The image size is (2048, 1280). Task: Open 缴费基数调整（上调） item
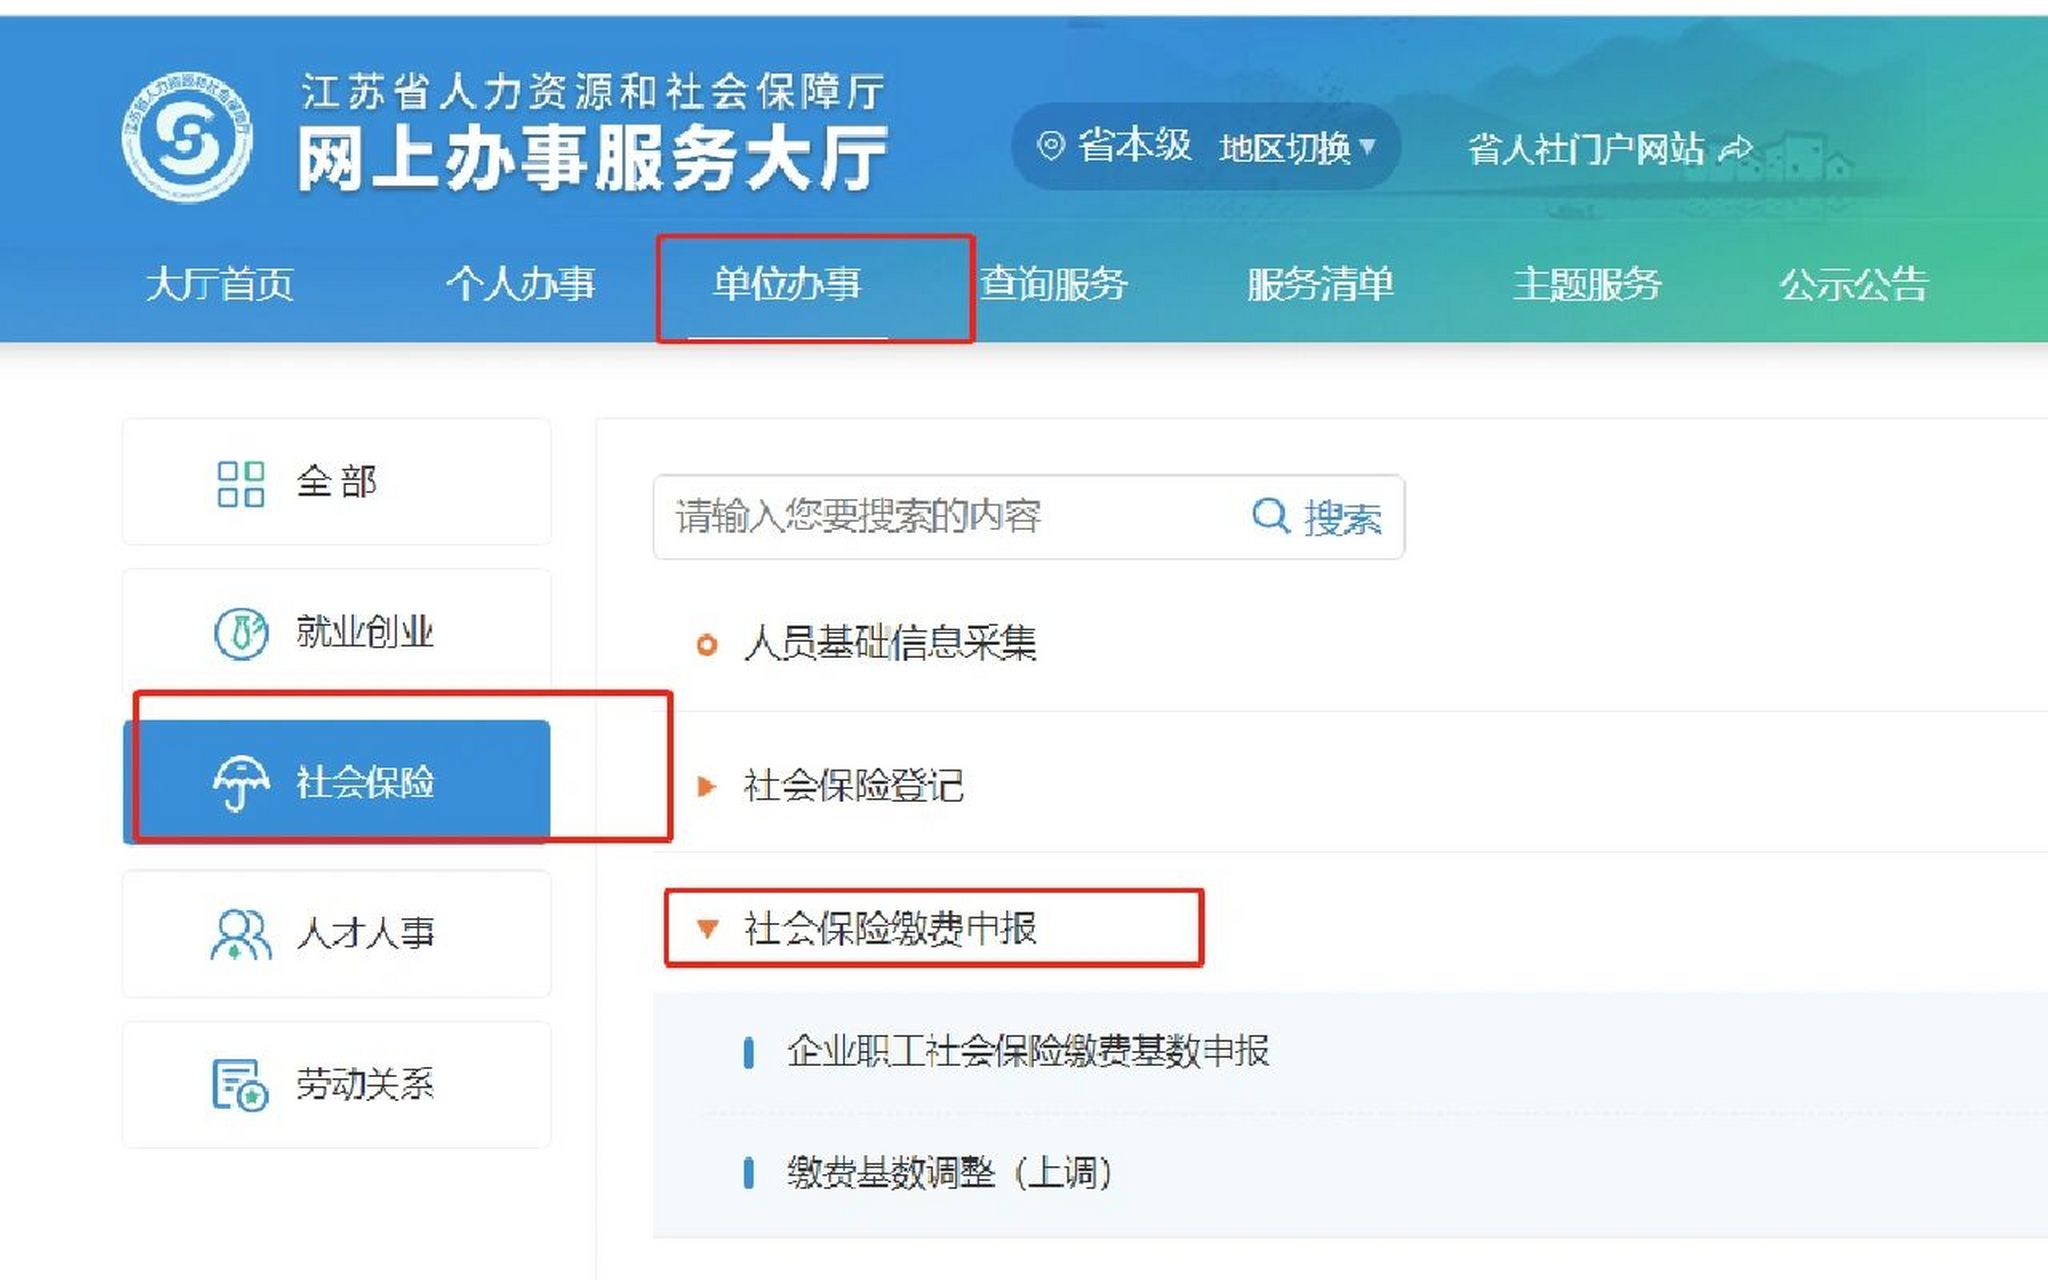(x=950, y=1172)
